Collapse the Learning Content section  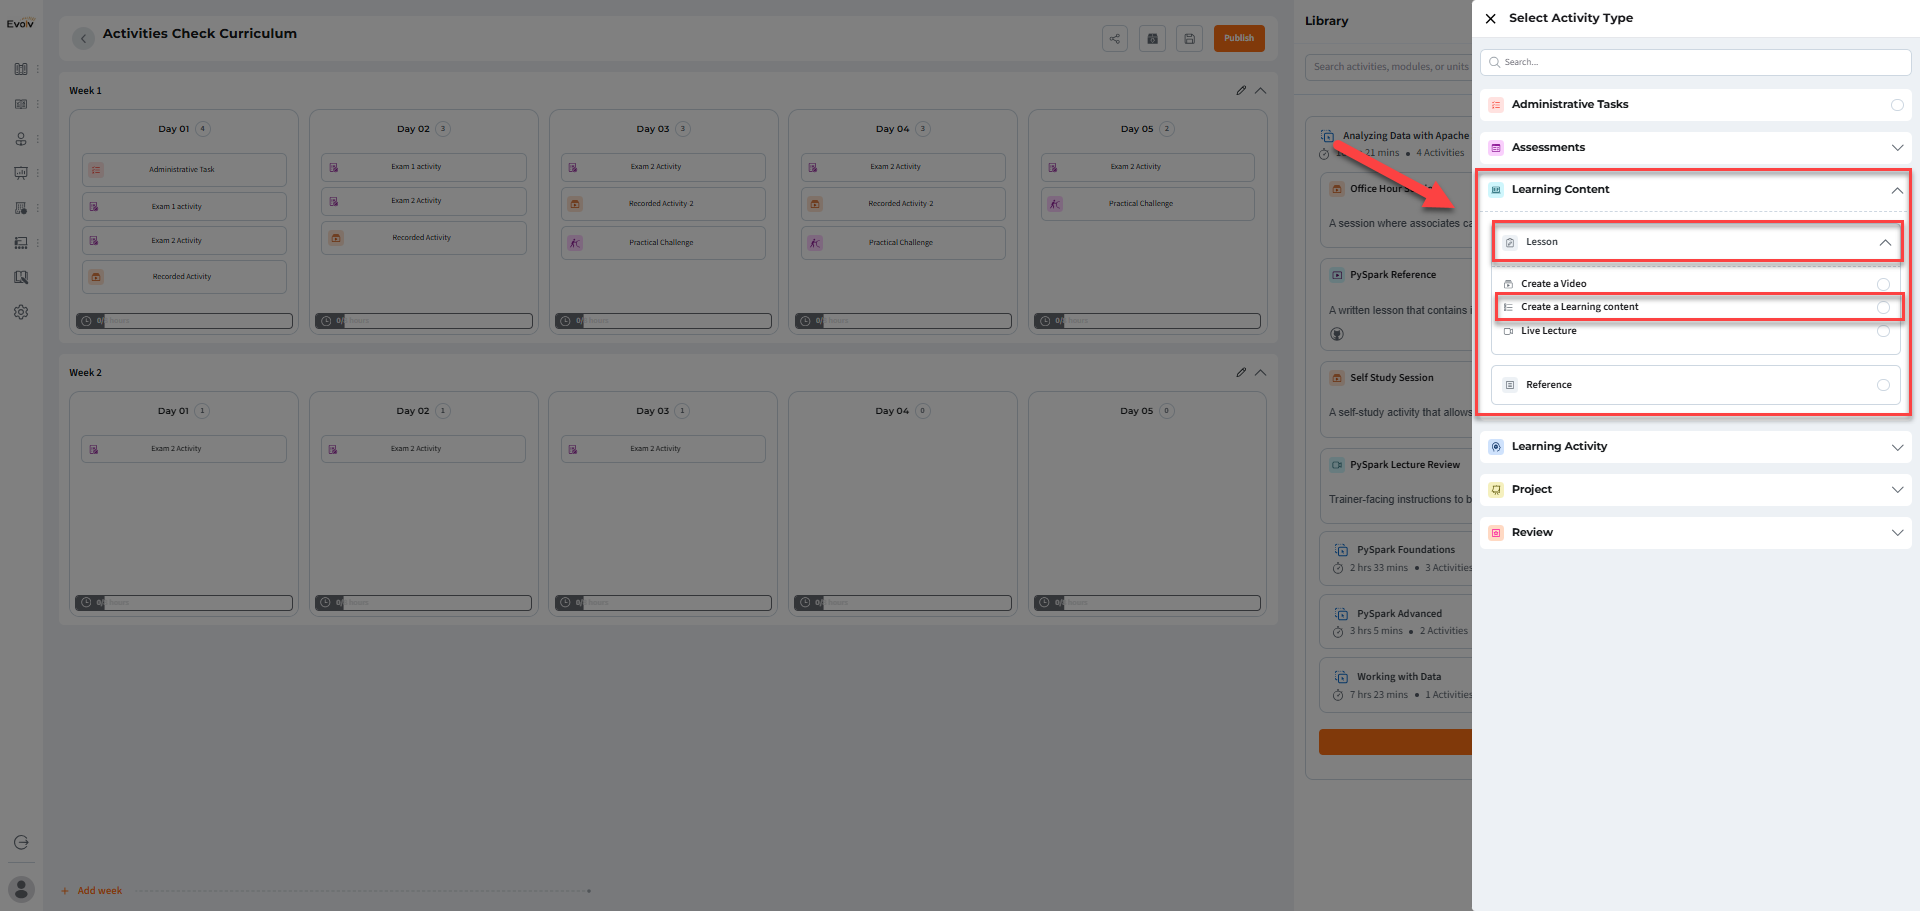(1896, 190)
